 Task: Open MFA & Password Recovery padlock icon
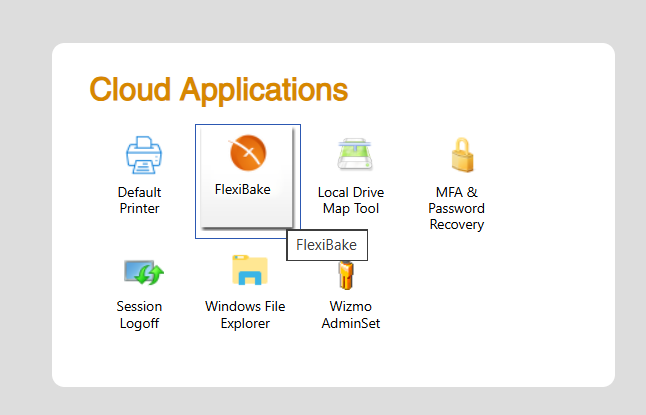[463, 155]
